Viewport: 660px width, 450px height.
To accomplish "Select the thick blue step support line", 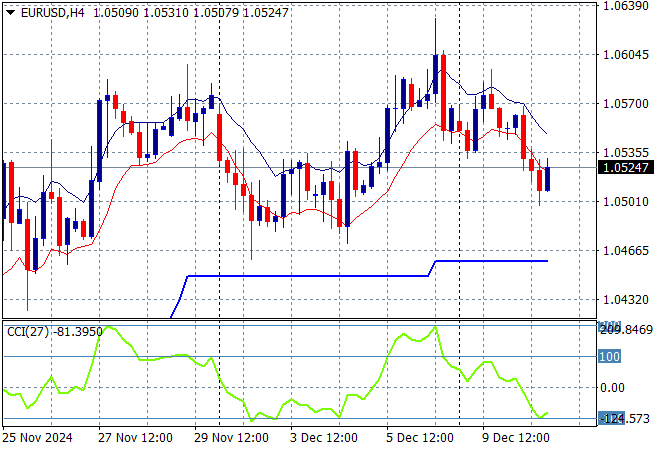I will click(x=300, y=276).
